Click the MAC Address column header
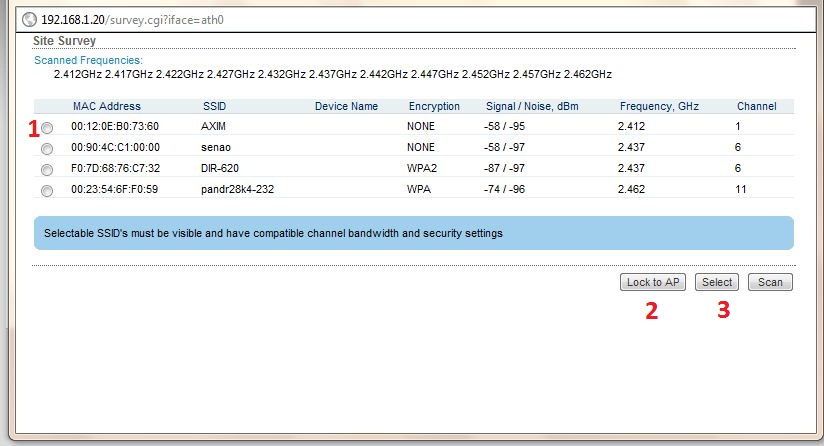This screenshot has height=446, width=824. pyautogui.click(x=106, y=106)
